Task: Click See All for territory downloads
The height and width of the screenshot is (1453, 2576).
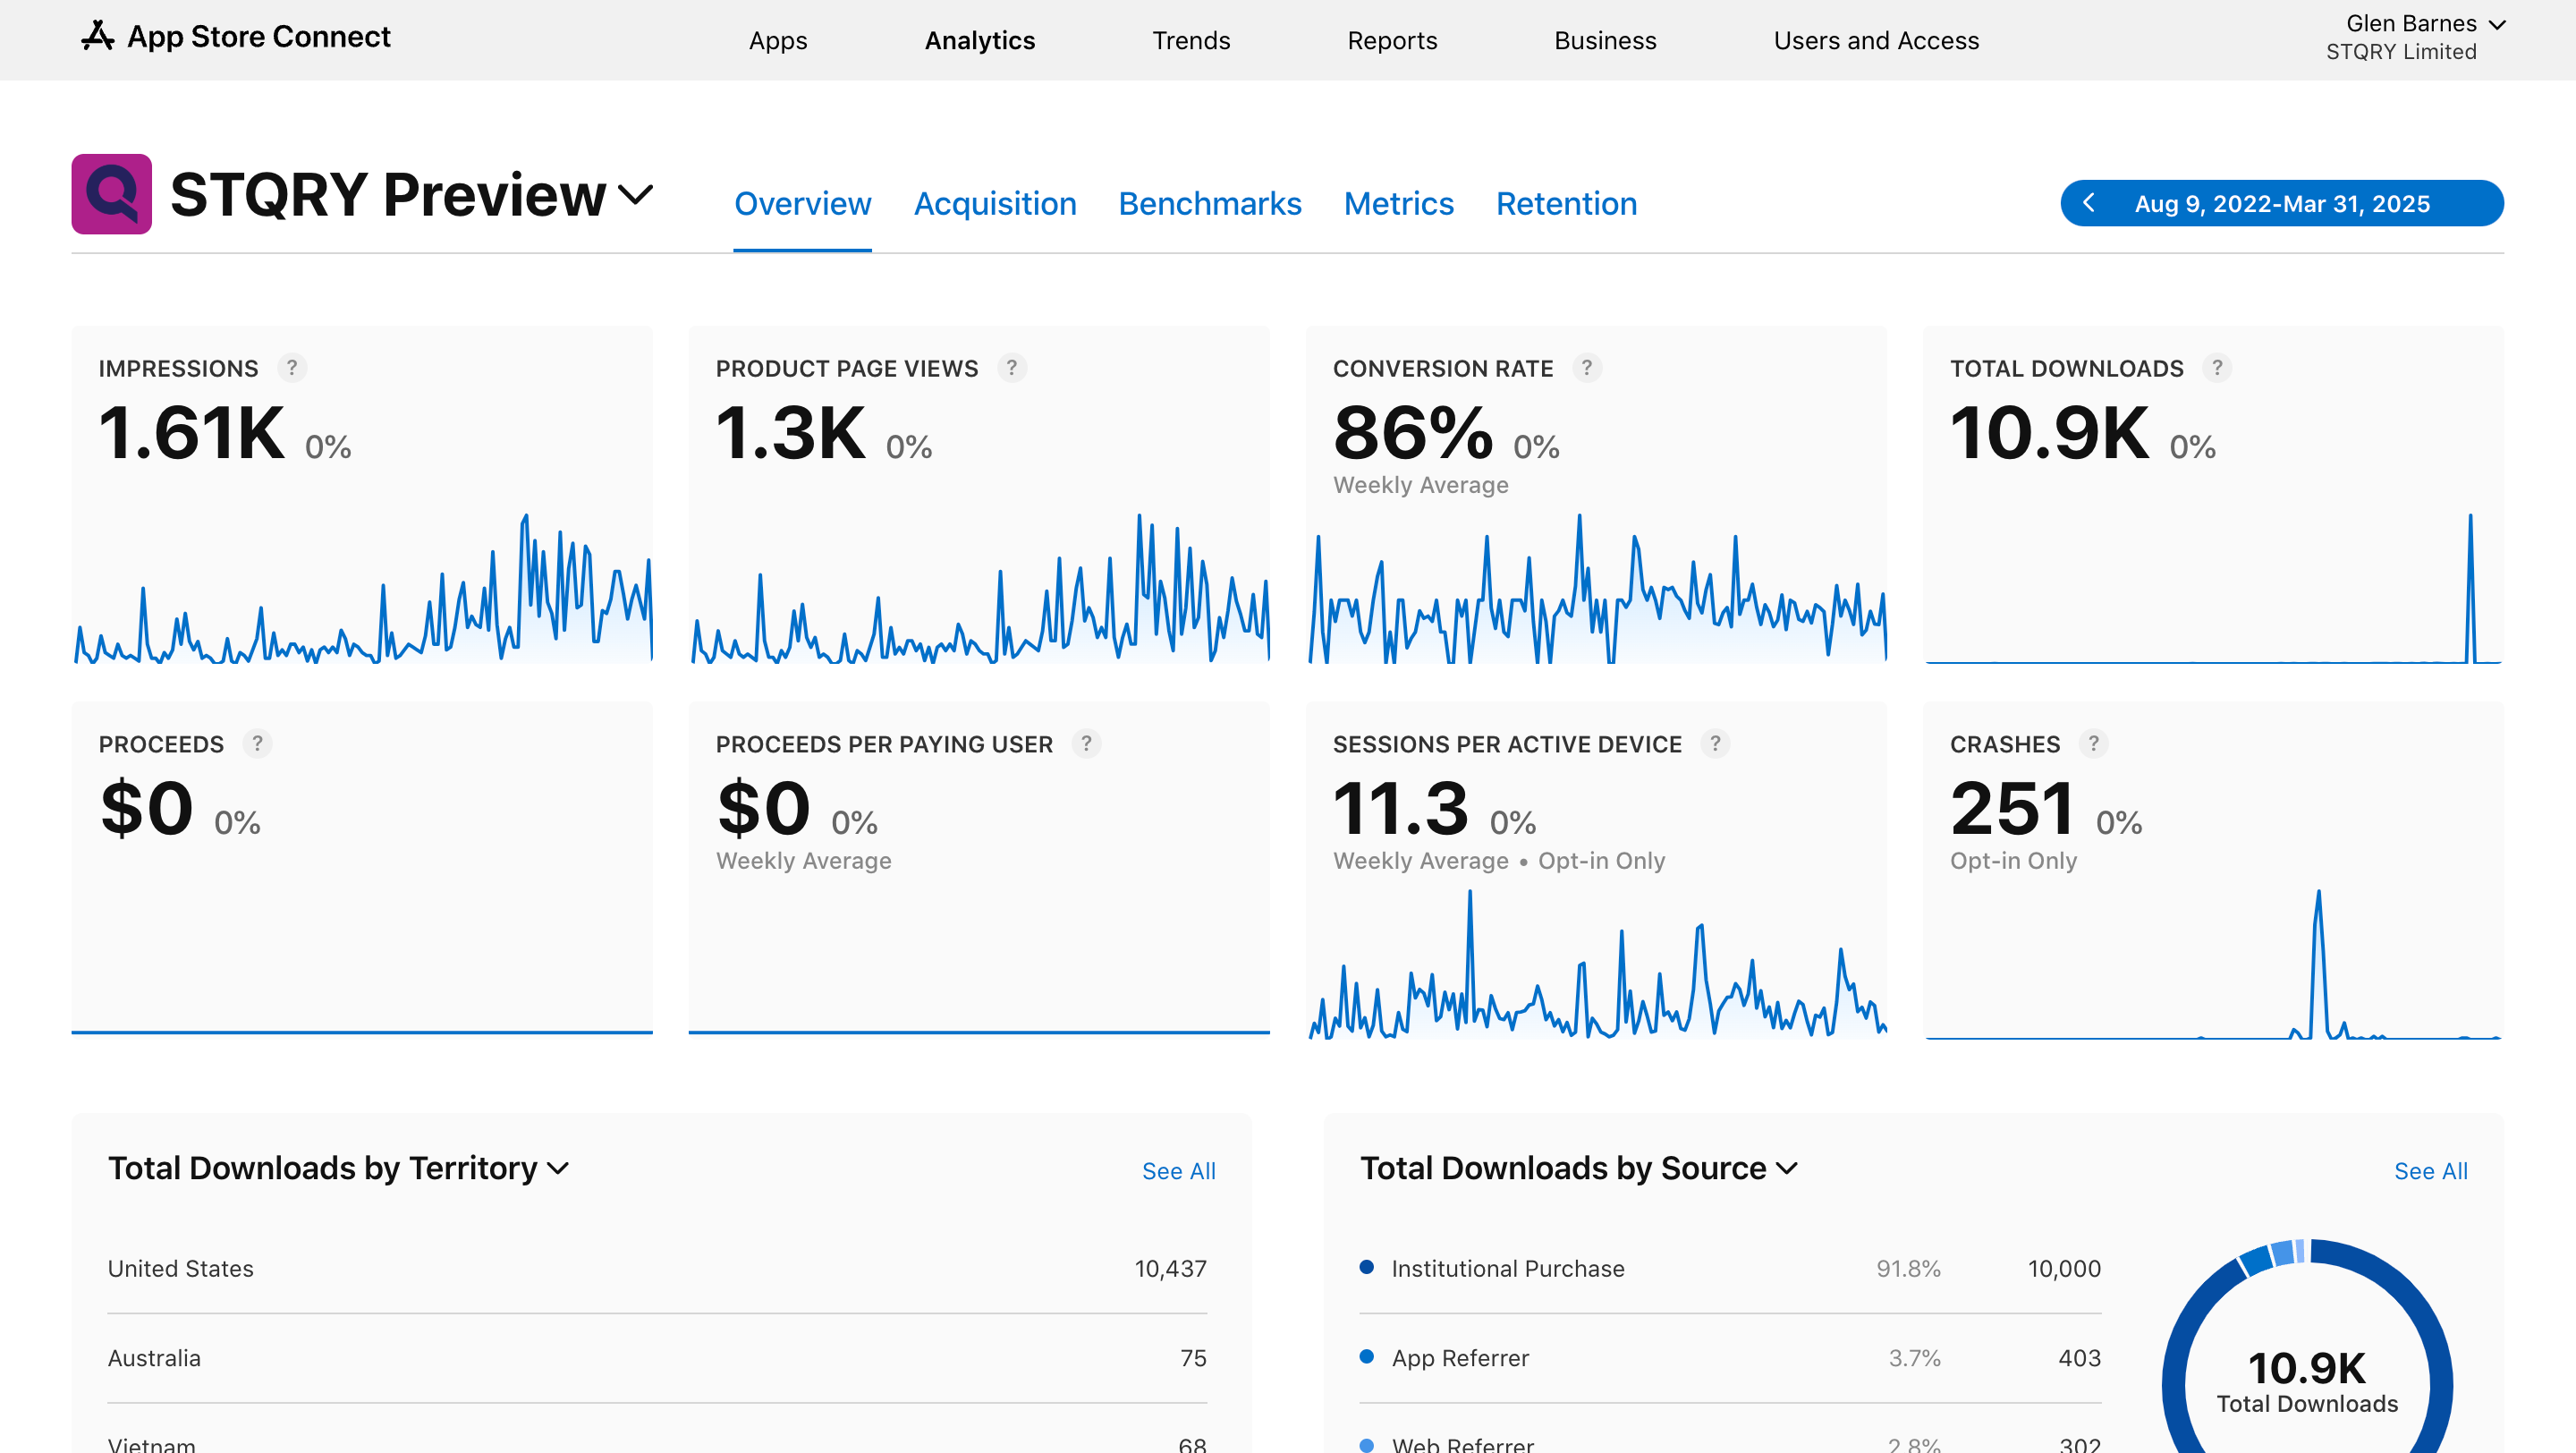Action: tap(1178, 1171)
